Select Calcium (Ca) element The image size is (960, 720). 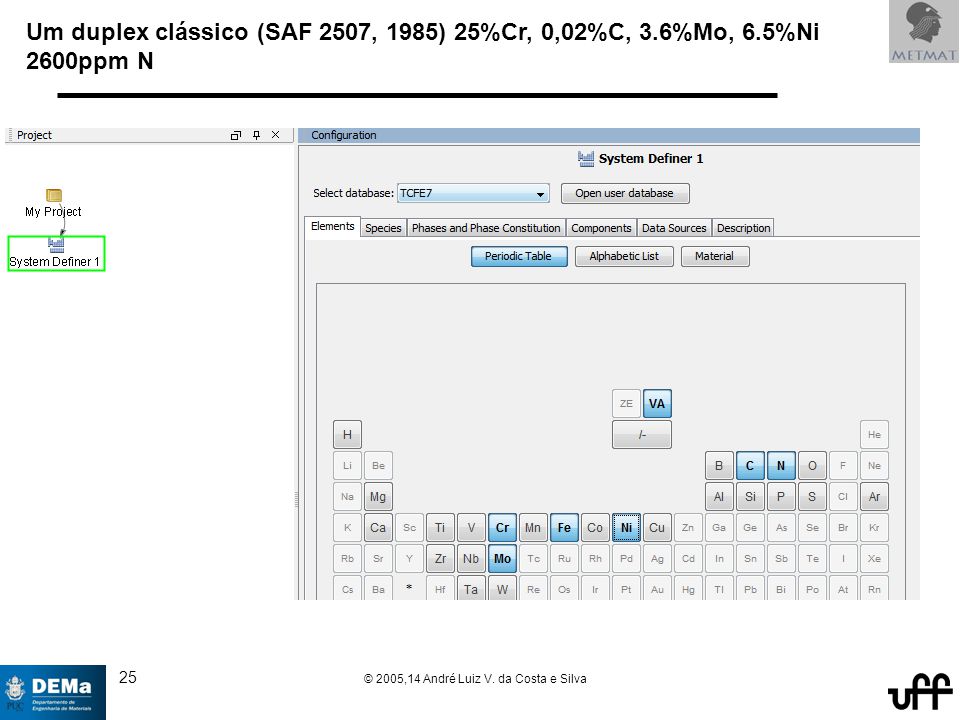point(378,528)
